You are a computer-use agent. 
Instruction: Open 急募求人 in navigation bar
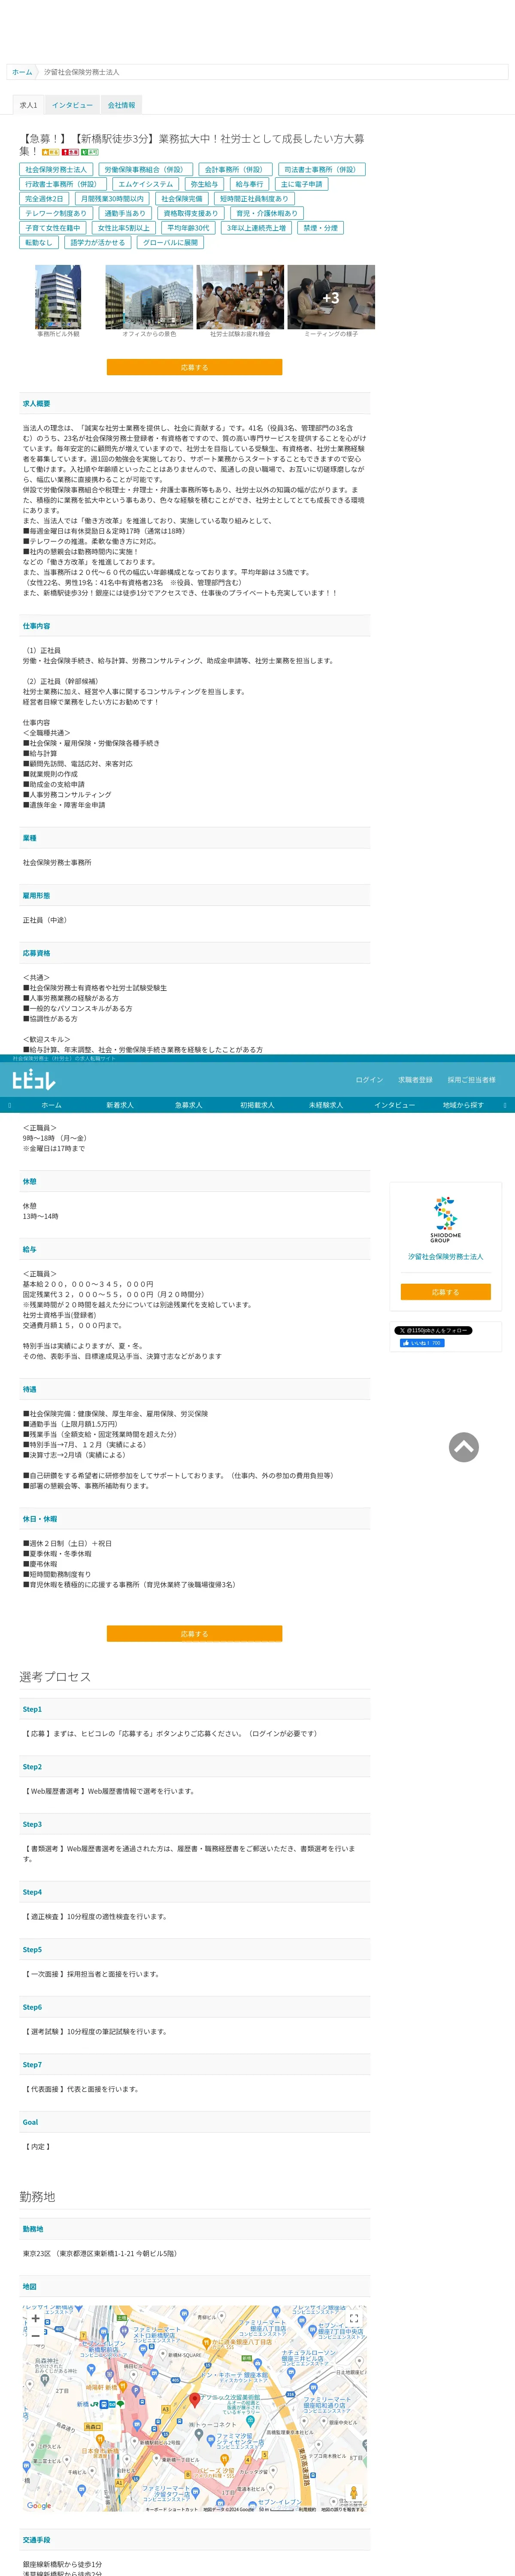(x=189, y=1105)
